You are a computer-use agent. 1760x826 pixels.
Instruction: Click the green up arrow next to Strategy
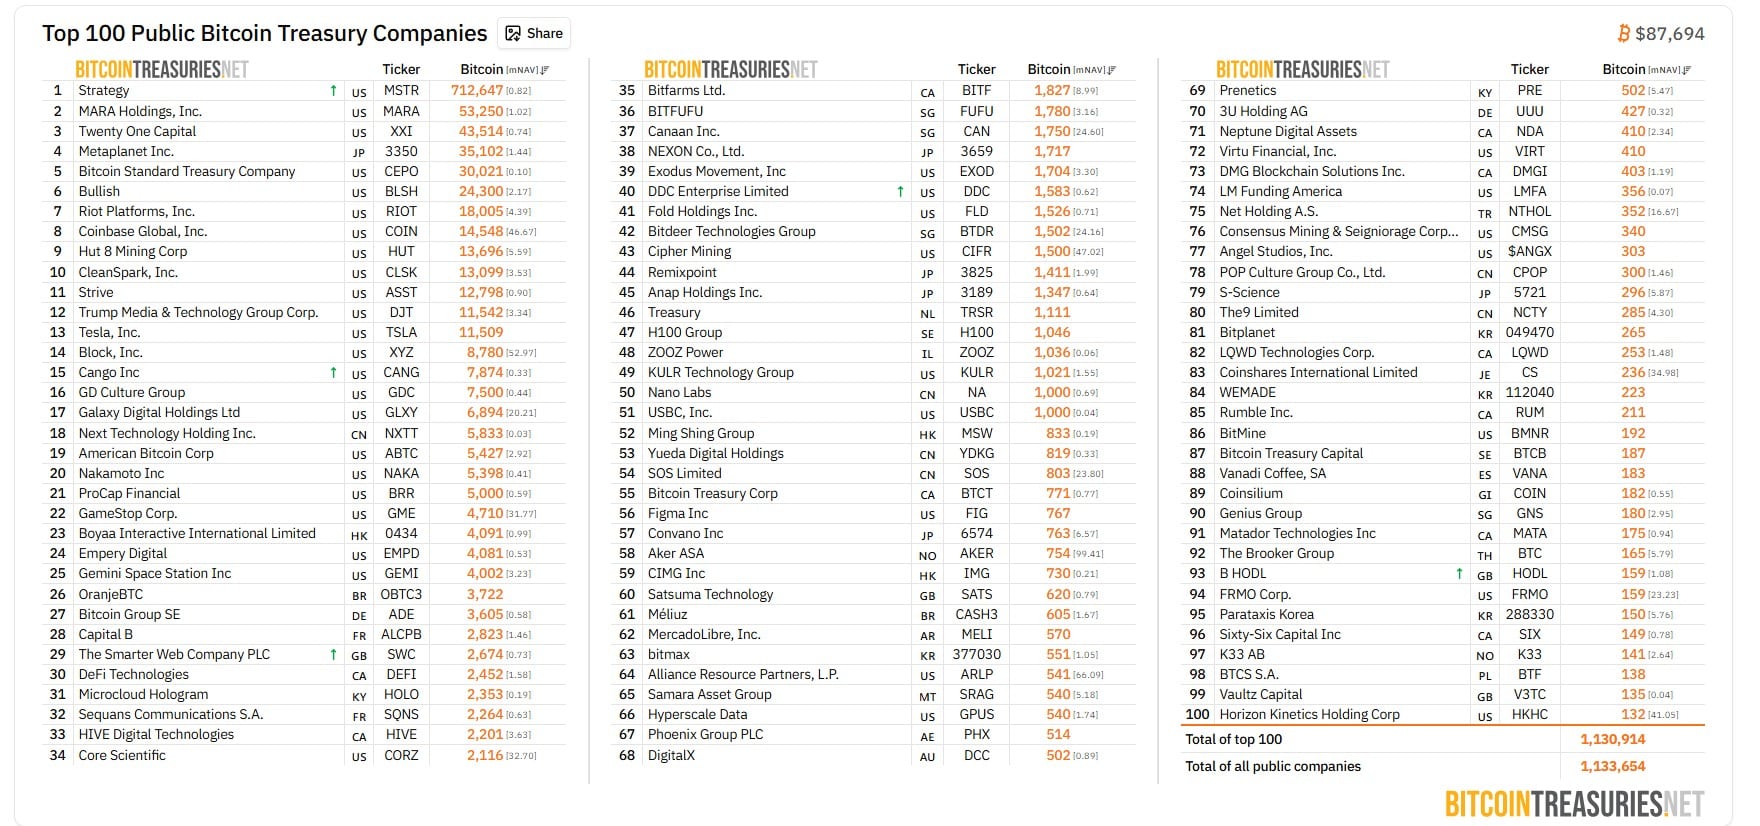click(x=333, y=91)
